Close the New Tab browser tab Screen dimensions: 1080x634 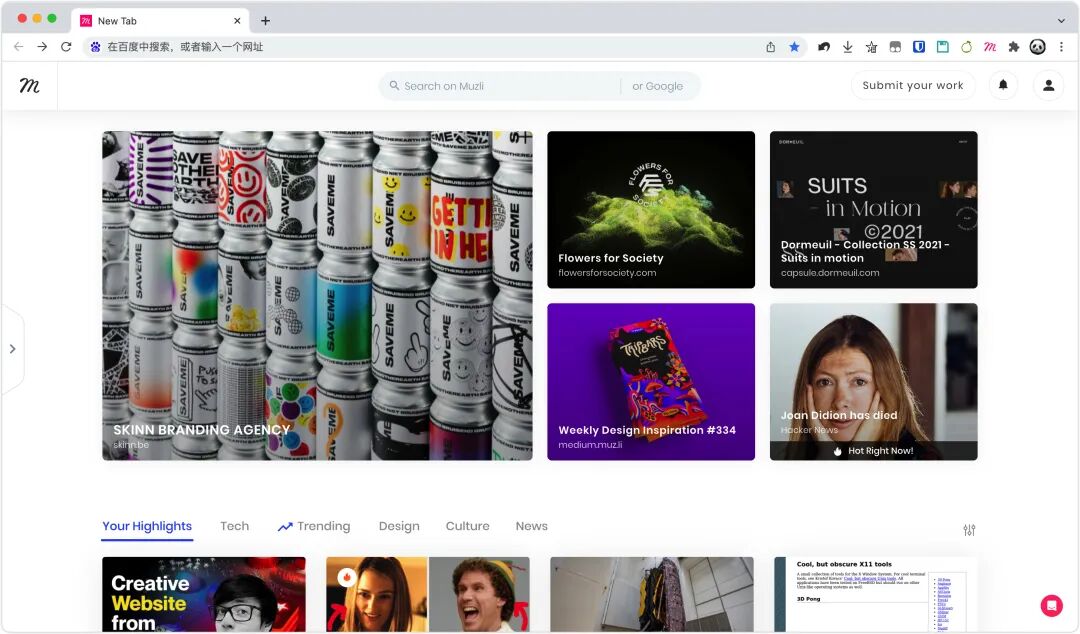237,21
